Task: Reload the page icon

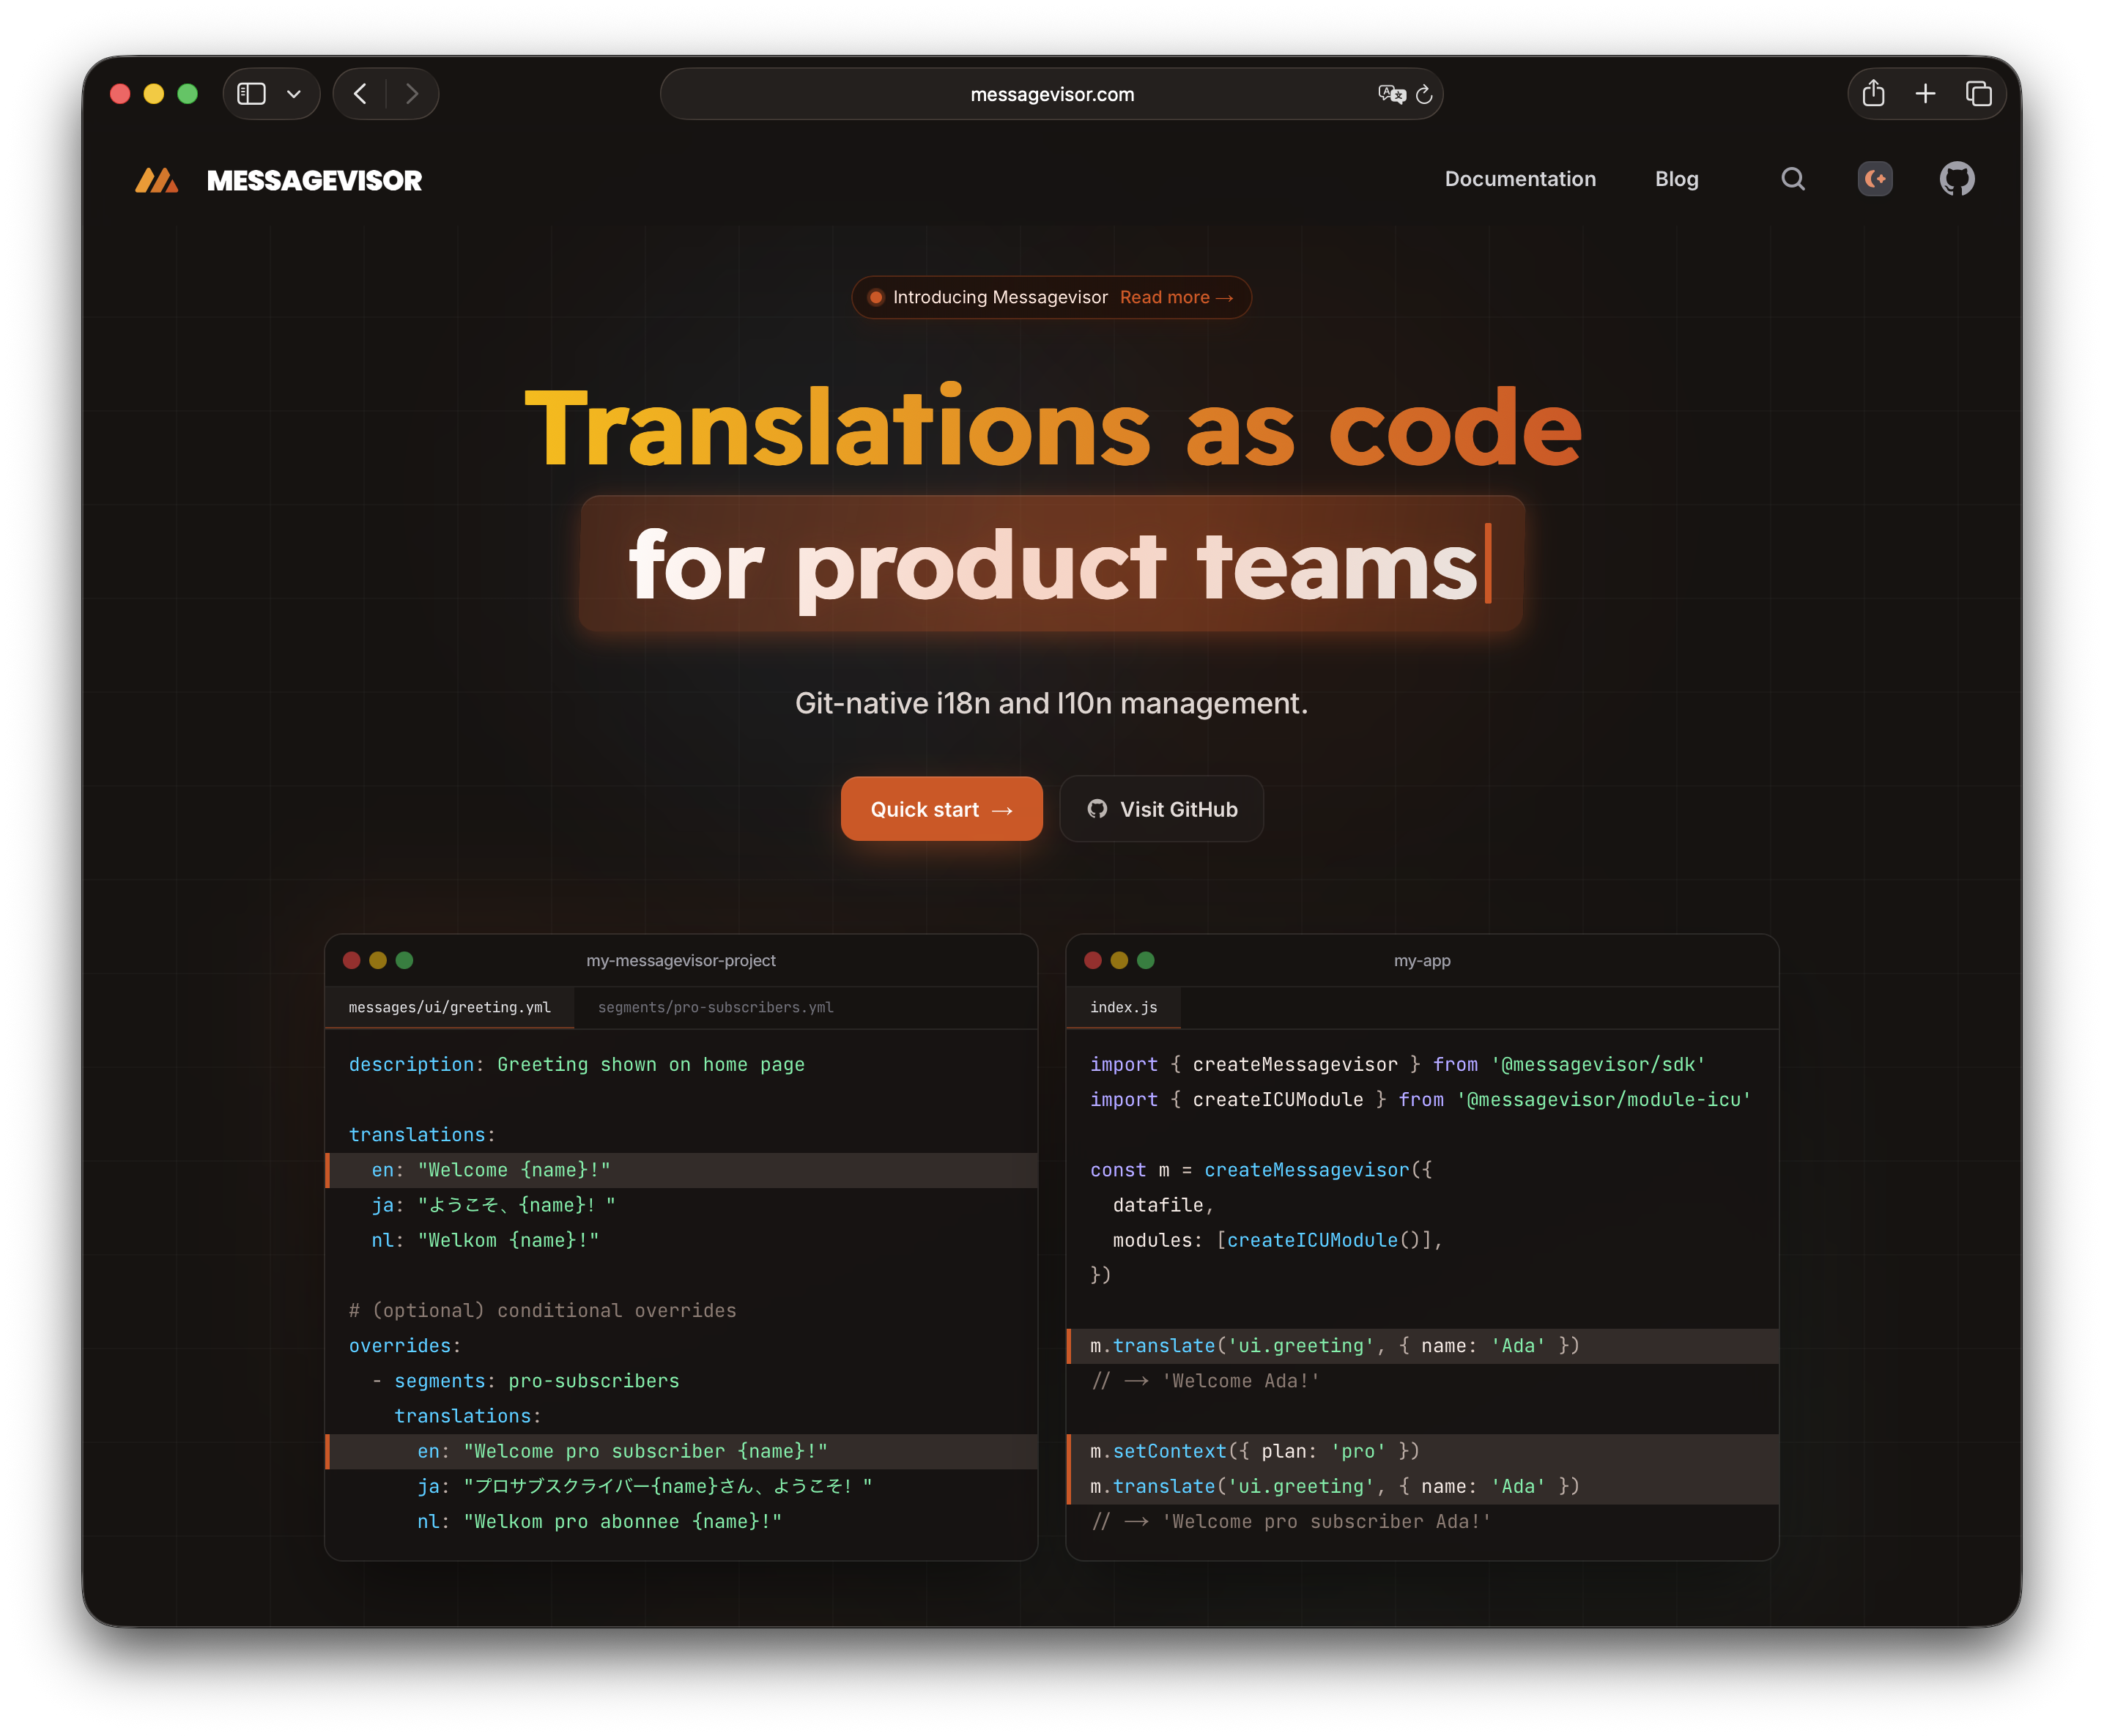Action: tap(1424, 94)
